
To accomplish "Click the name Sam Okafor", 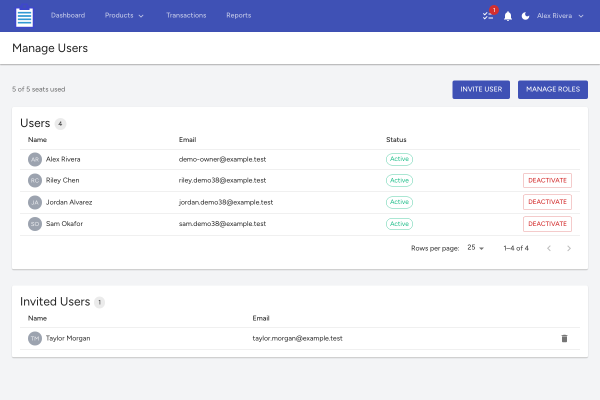I will coord(64,224).
